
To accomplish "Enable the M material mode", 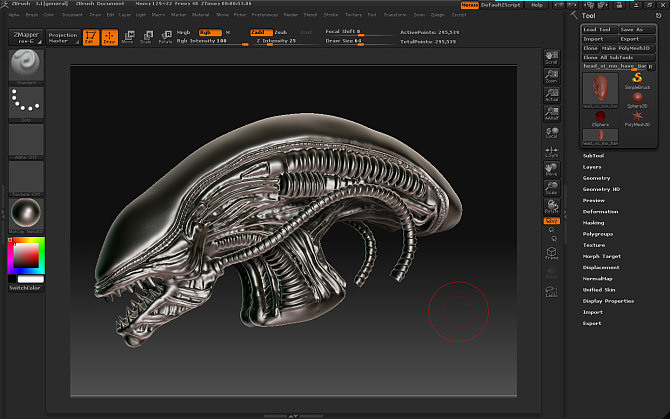I will point(228,32).
